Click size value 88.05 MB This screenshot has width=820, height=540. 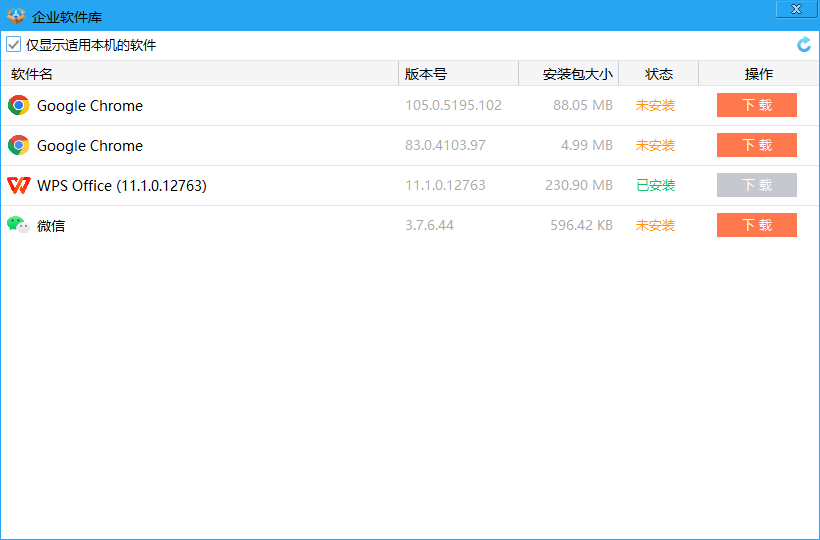[x=583, y=105]
